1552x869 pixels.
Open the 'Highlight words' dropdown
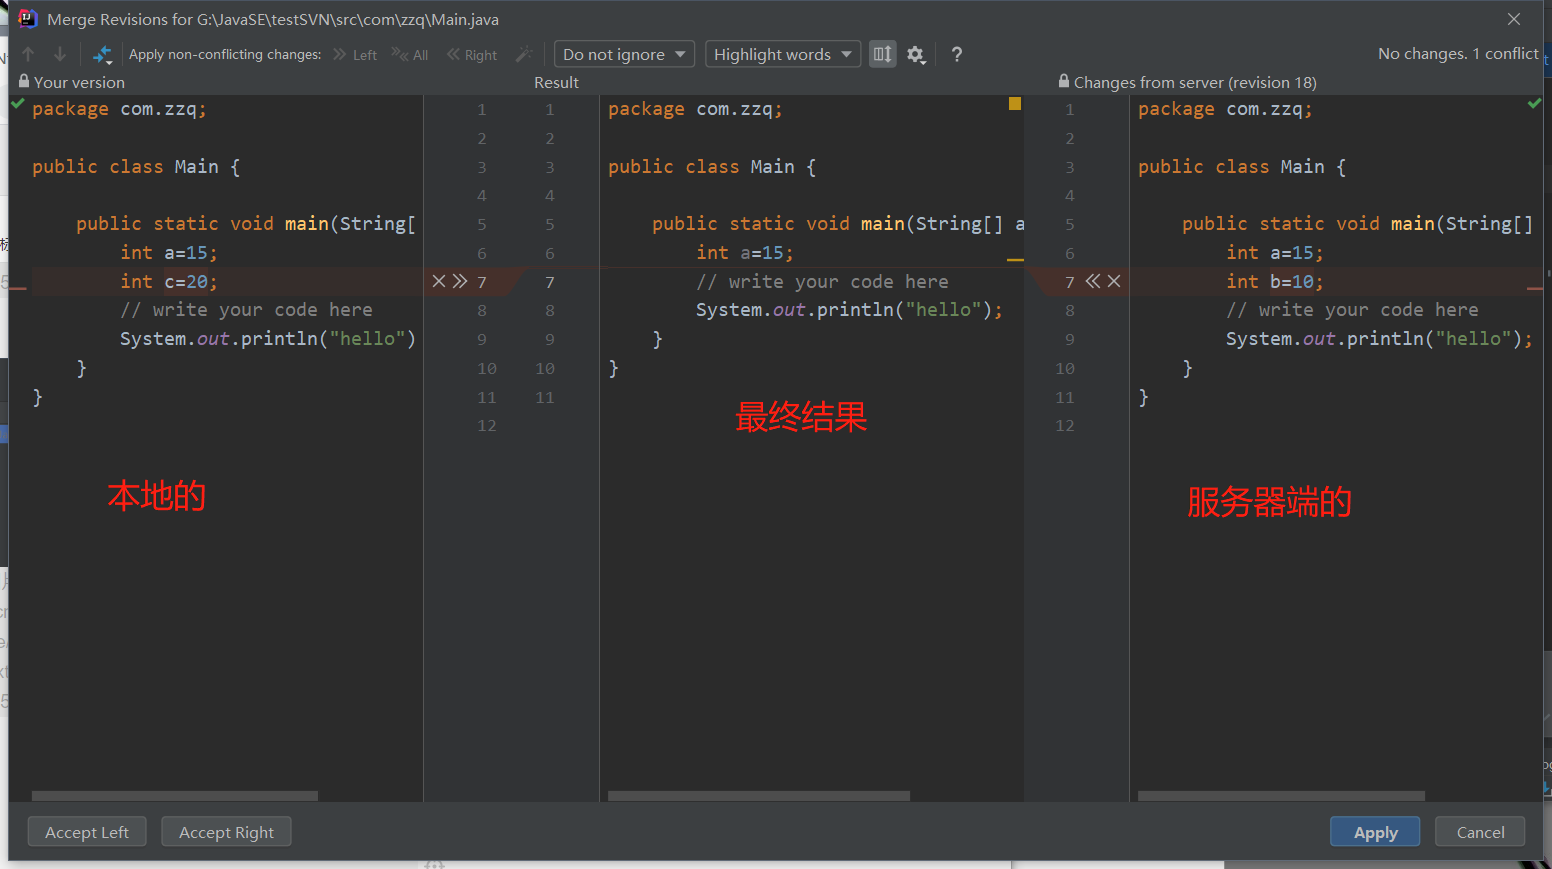click(783, 54)
